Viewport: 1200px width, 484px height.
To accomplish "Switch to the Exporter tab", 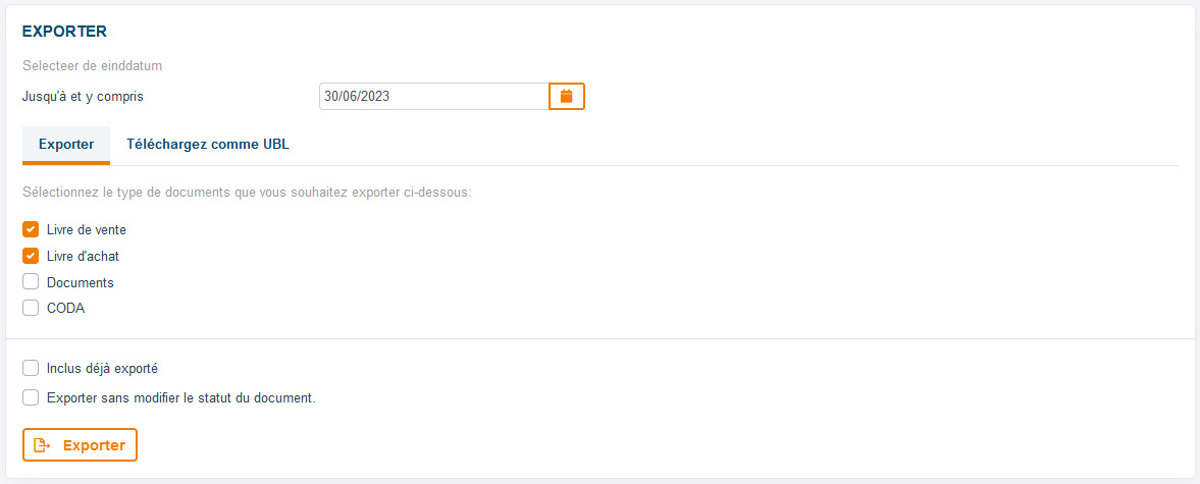I will (66, 144).
